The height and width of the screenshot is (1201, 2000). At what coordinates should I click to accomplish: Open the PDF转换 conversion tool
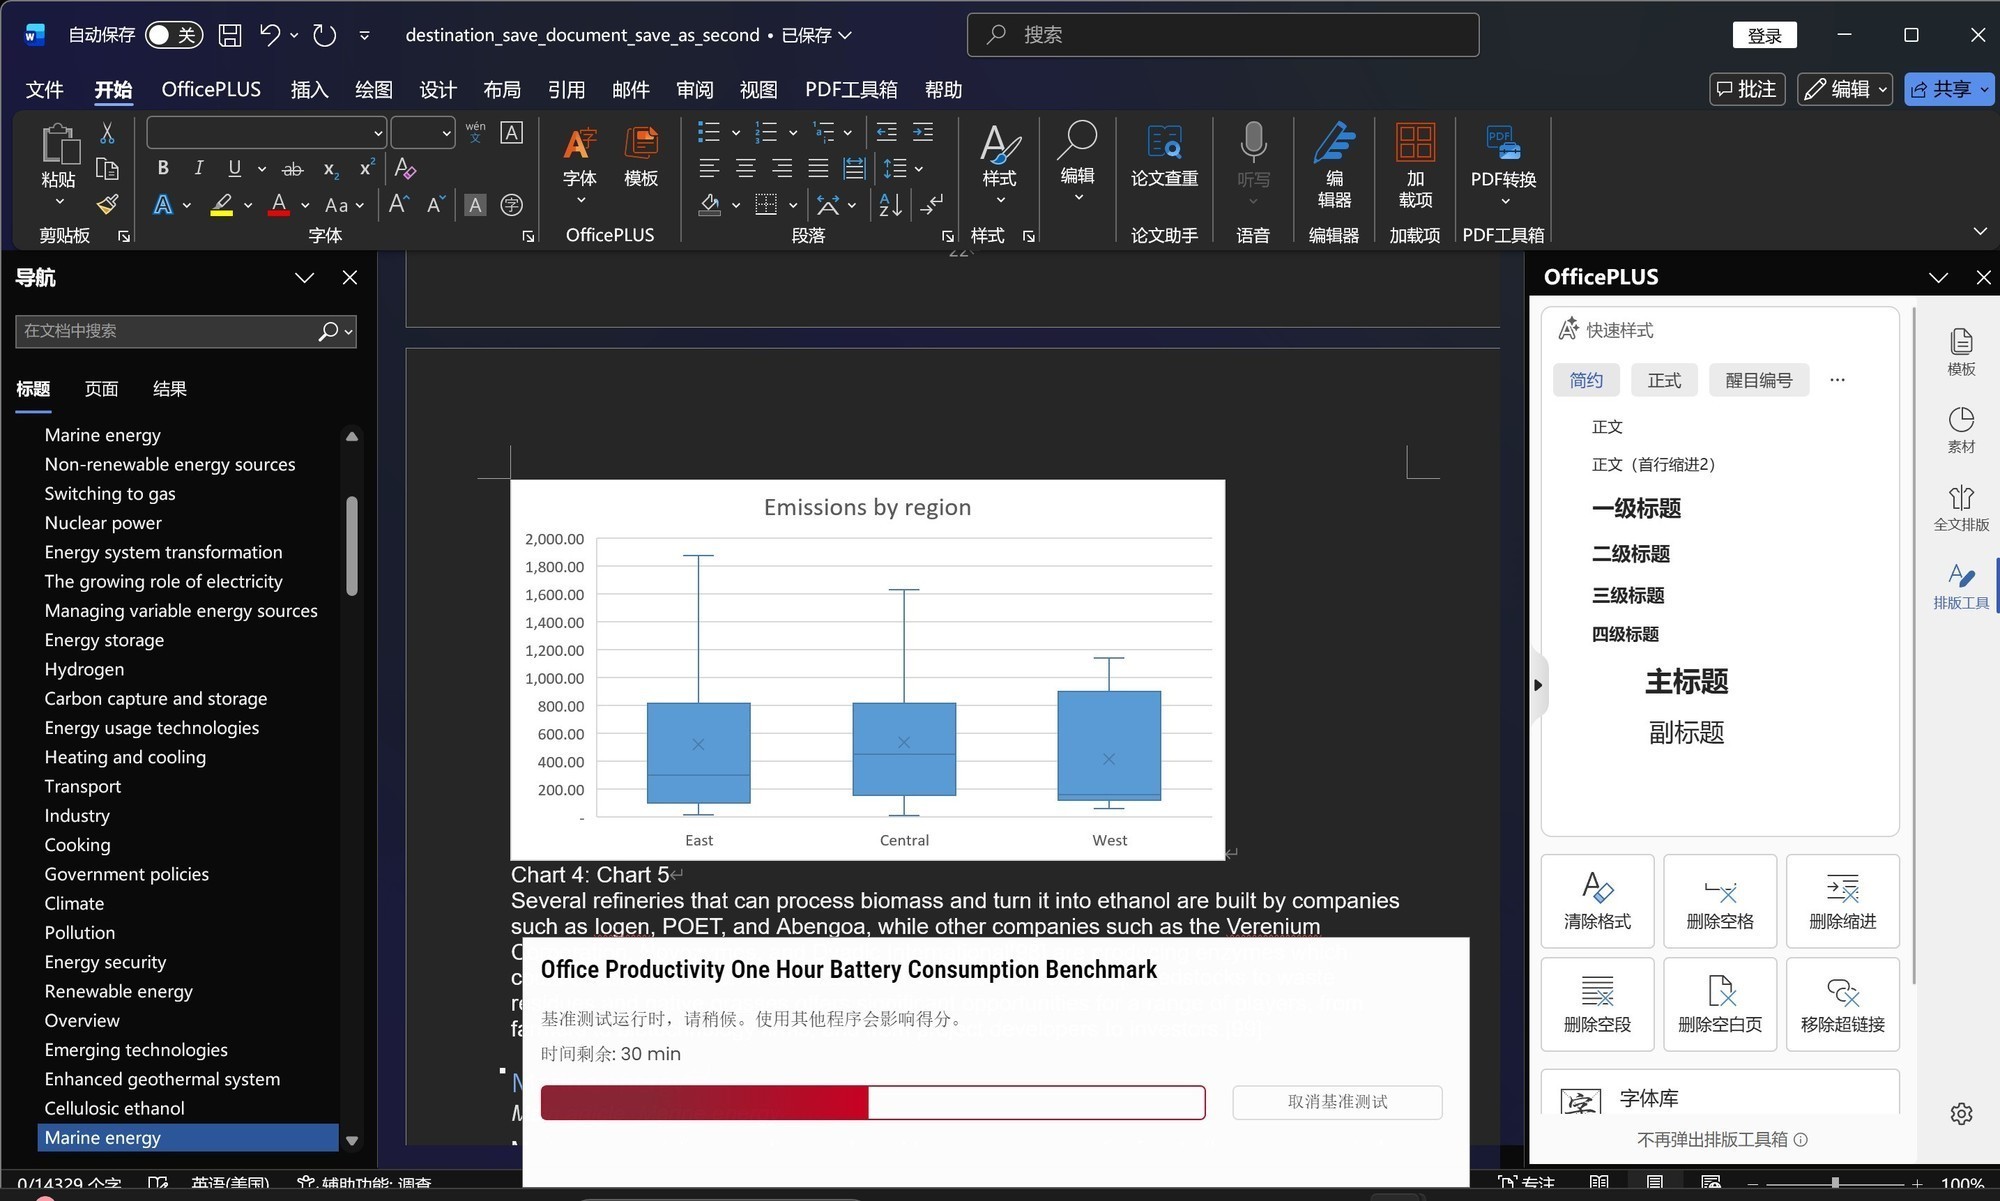pos(1503,160)
